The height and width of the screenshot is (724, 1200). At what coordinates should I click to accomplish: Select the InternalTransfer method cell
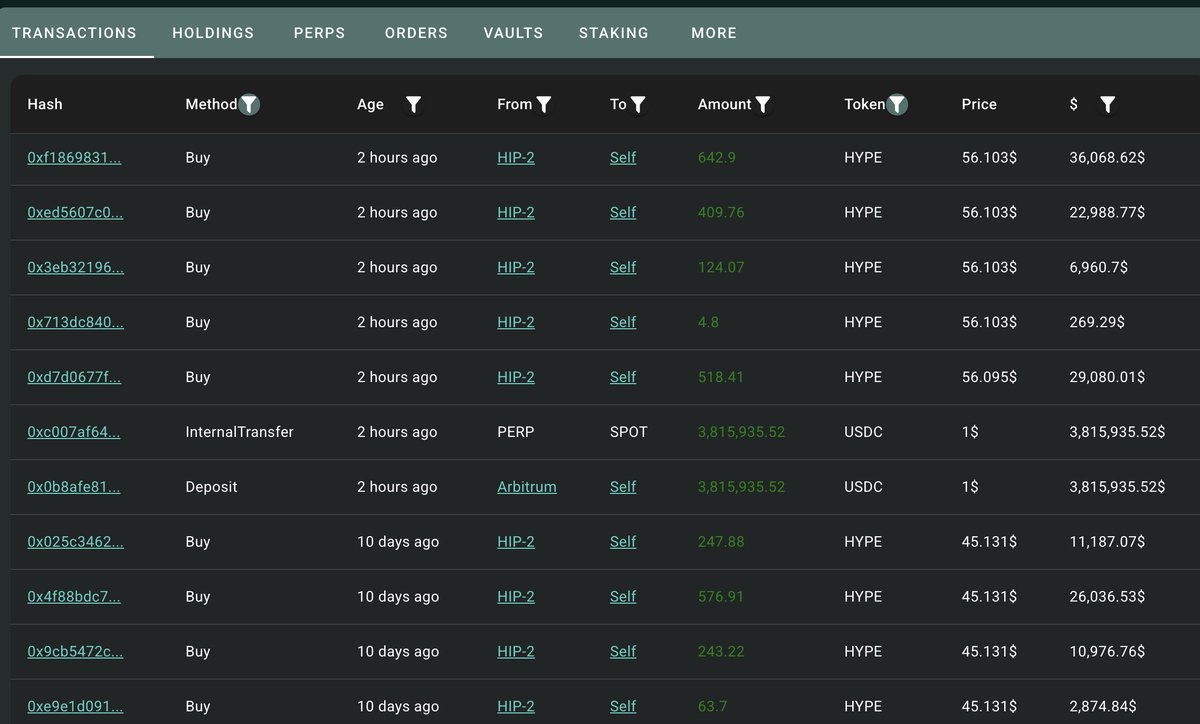pyautogui.click(x=239, y=433)
